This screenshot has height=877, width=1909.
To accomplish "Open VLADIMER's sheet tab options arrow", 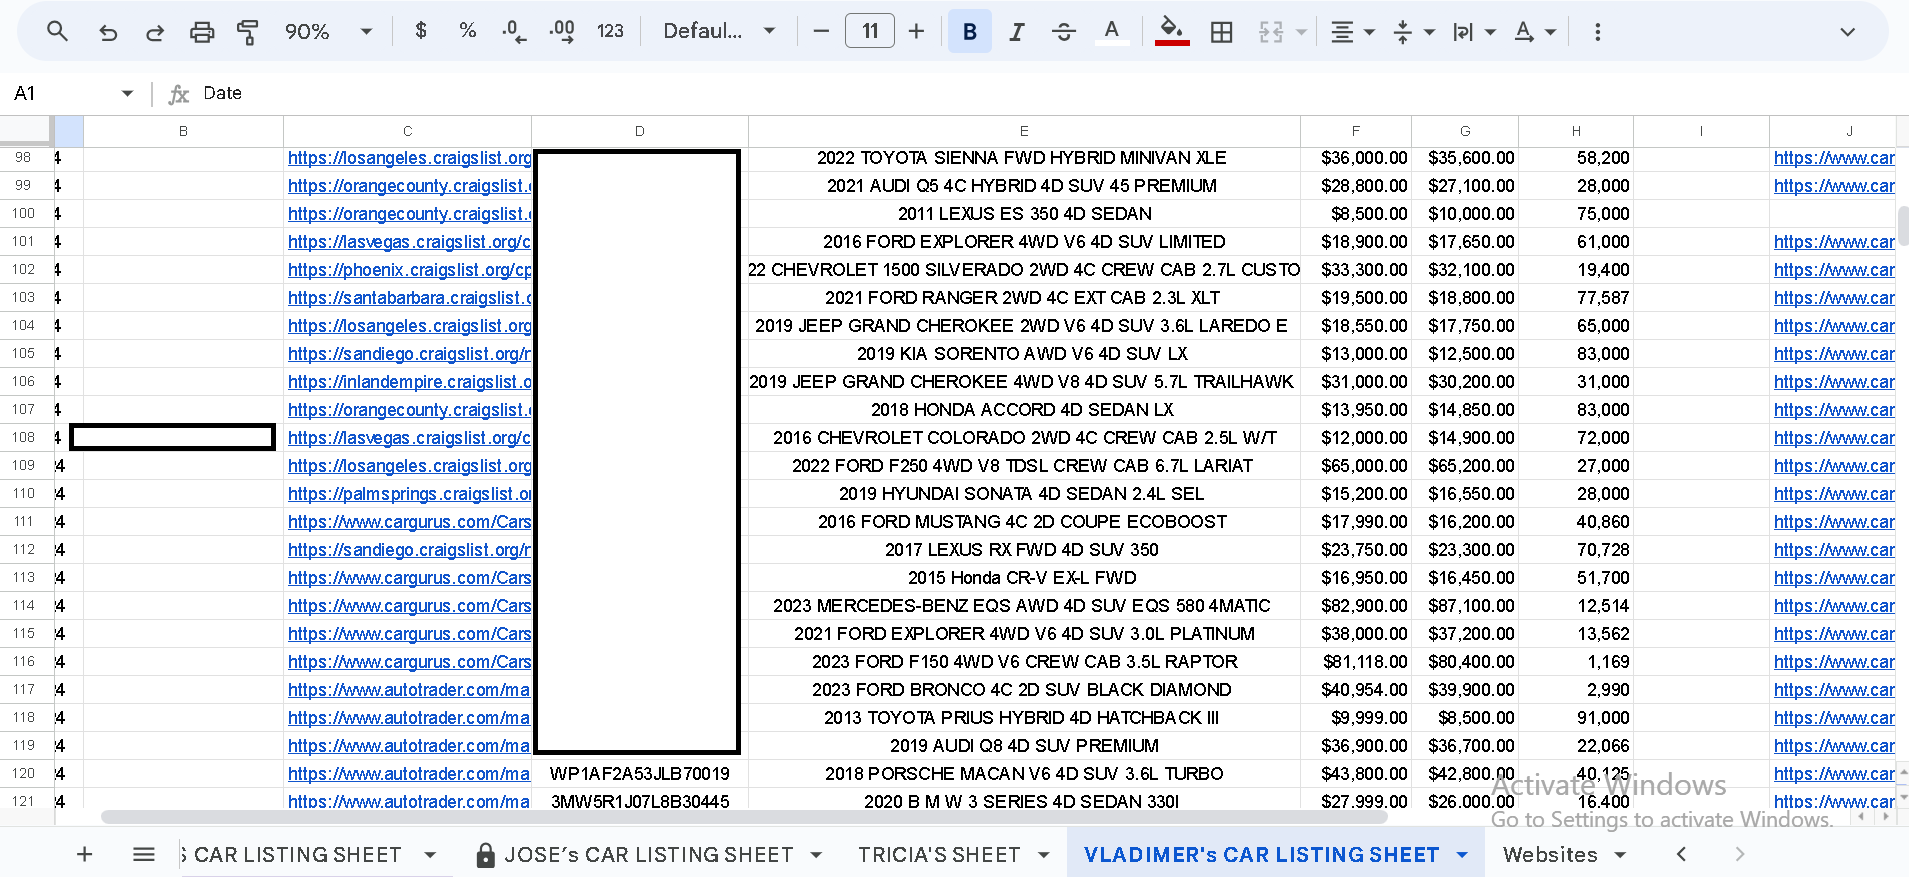I will (1462, 855).
